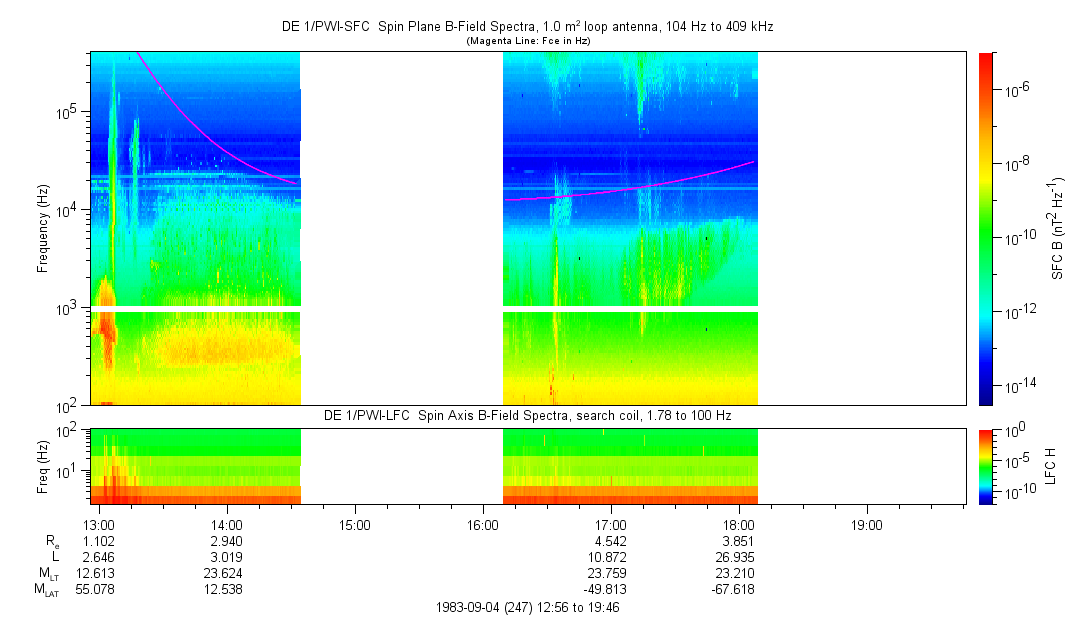Image resolution: width=1083 pixels, height=620 pixels.
Task: Click the 14:00 time axis label
Action: pos(227,525)
